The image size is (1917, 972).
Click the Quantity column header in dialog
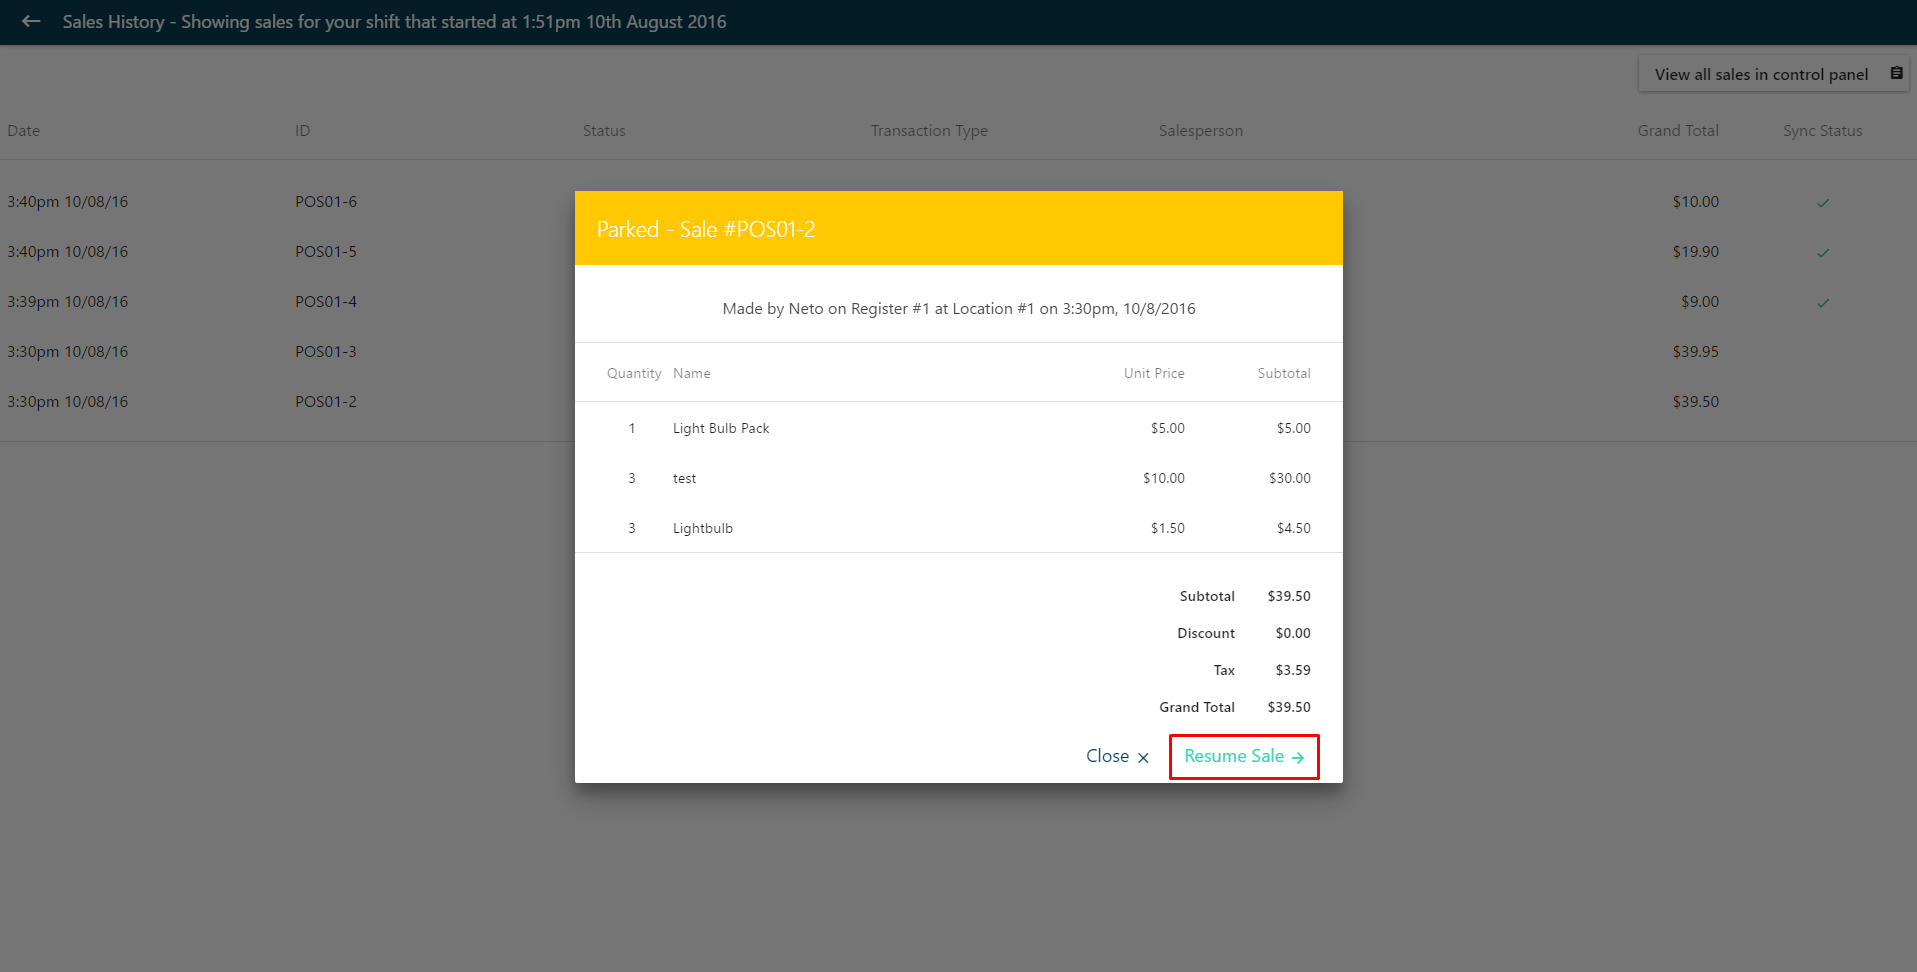(634, 373)
